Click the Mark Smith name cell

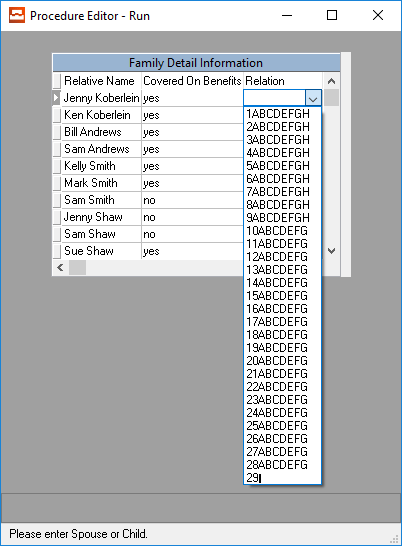pyautogui.click(x=101, y=184)
